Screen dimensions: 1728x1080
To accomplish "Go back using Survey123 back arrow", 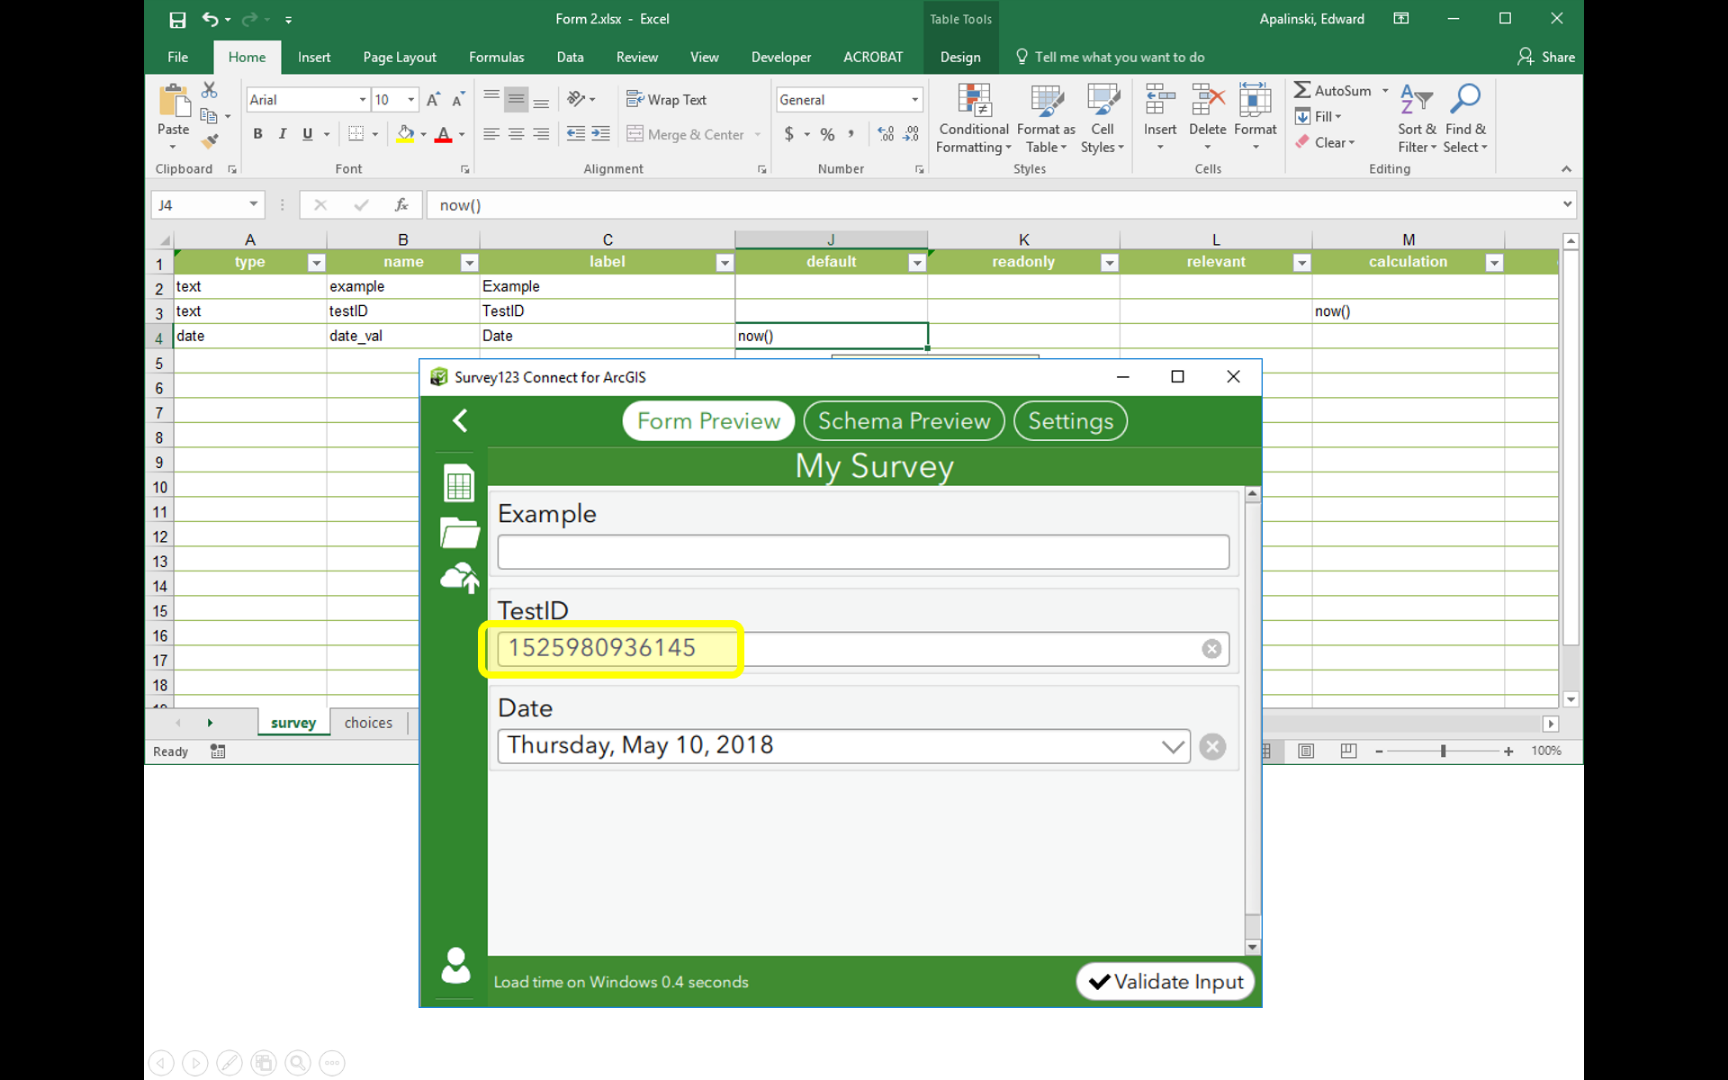I will (x=460, y=421).
